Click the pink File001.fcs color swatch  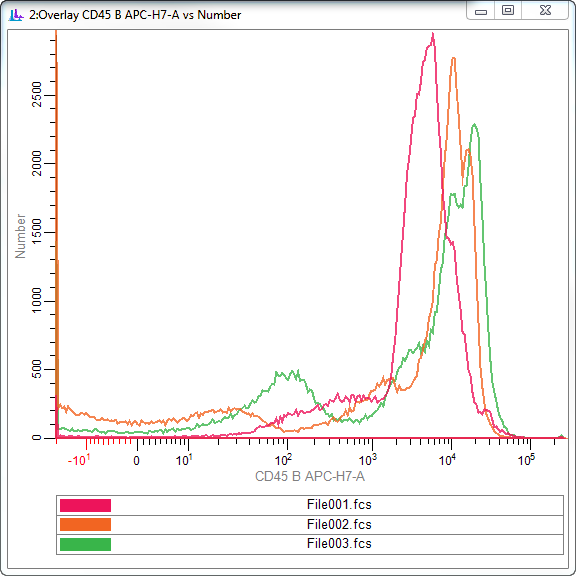tap(85, 505)
